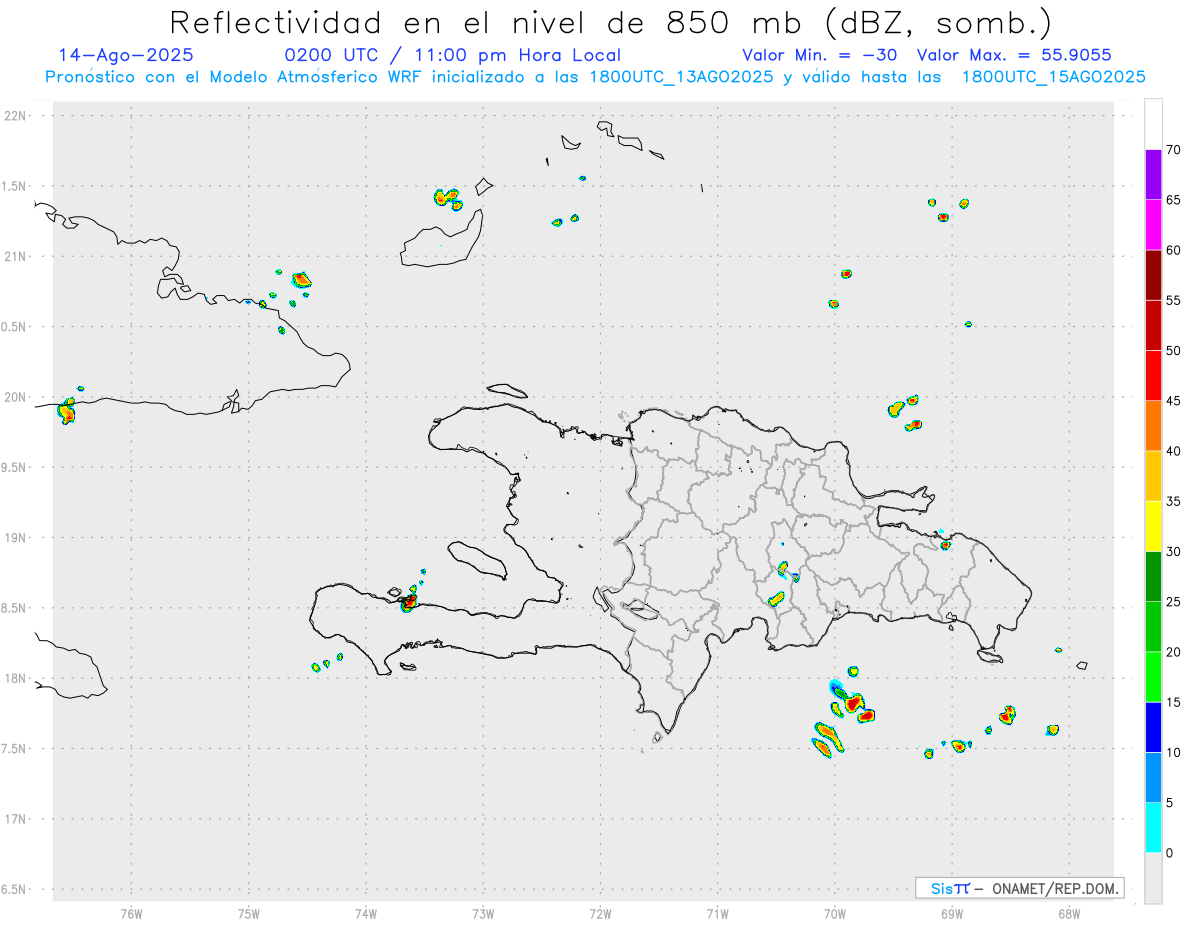The width and height of the screenshot is (1200, 927).
Task: Click the 'Pronóstico con el Modelo Atmosférico WRF' line
Action: (x=595, y=77)
